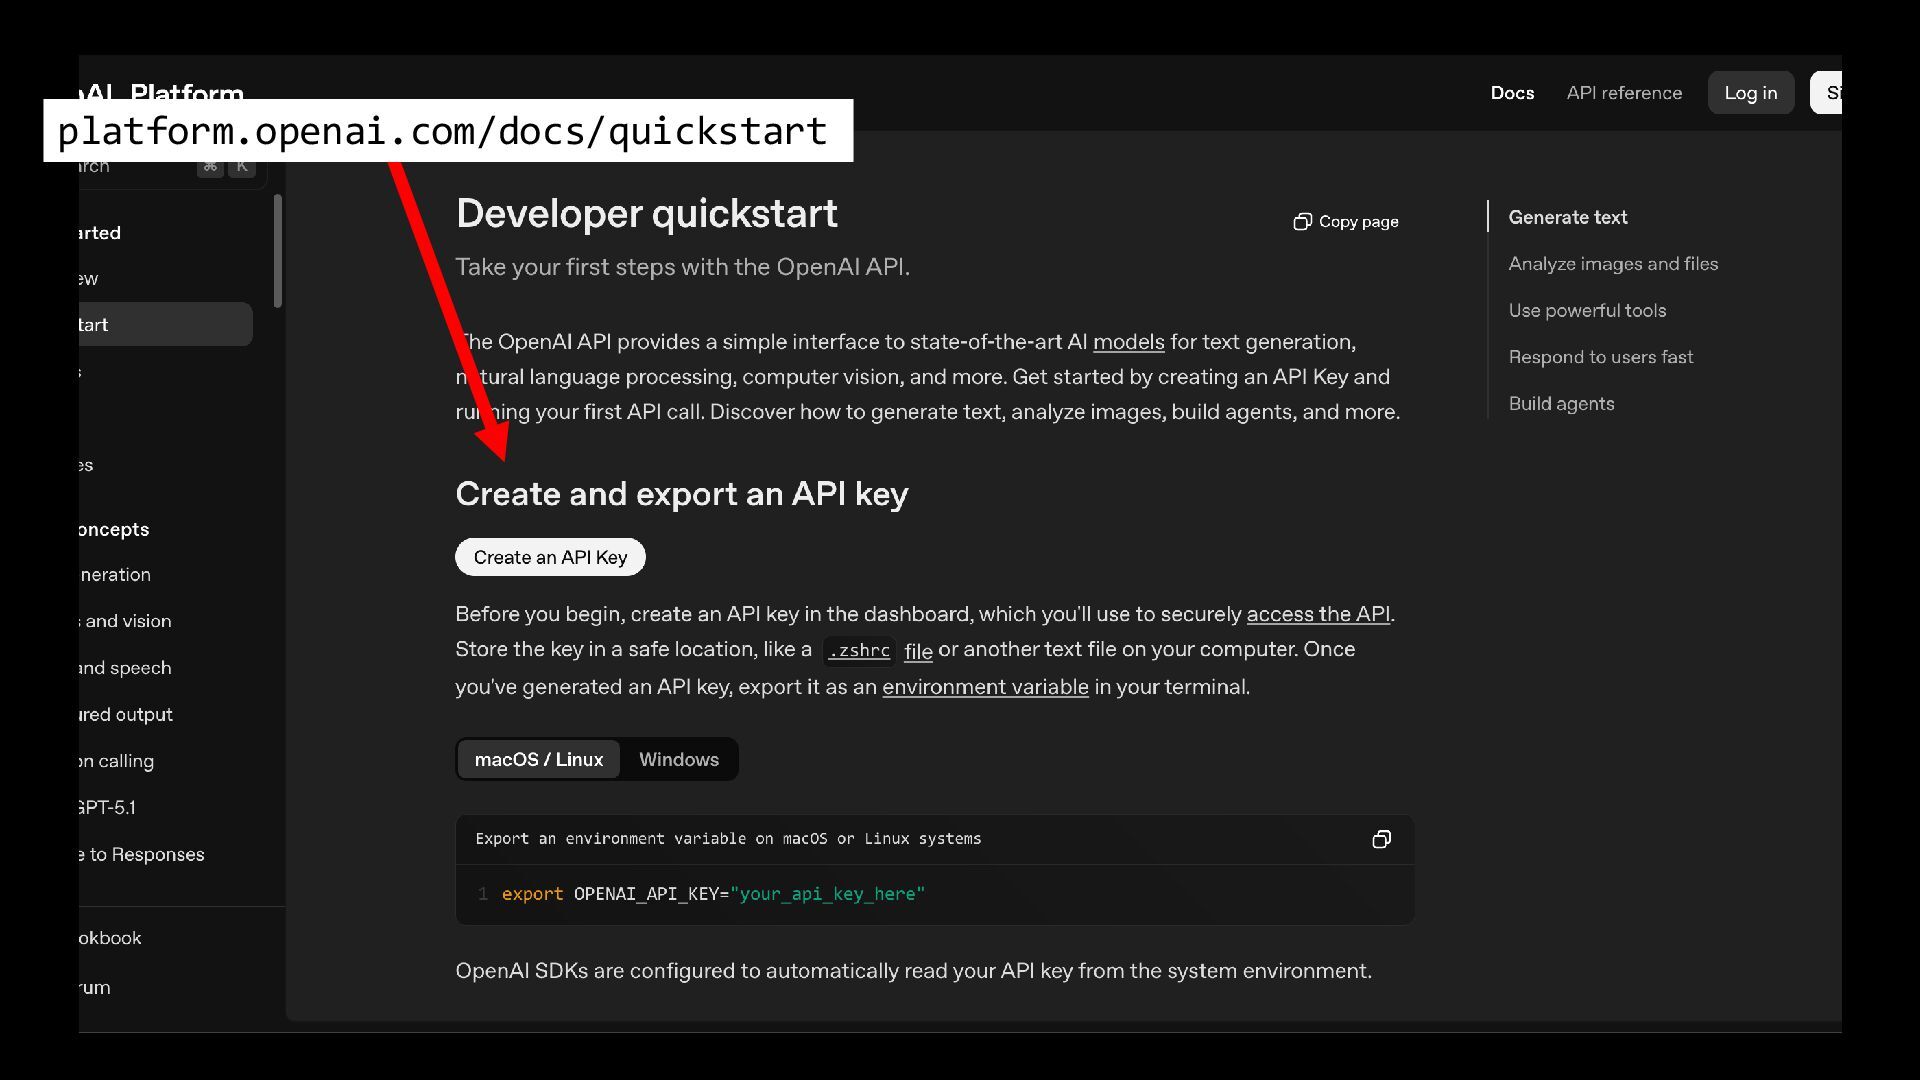Viewport: 1920px width, 1080px height.
Task: Navigate to Respond to users fast
Action: point(1600,357)
